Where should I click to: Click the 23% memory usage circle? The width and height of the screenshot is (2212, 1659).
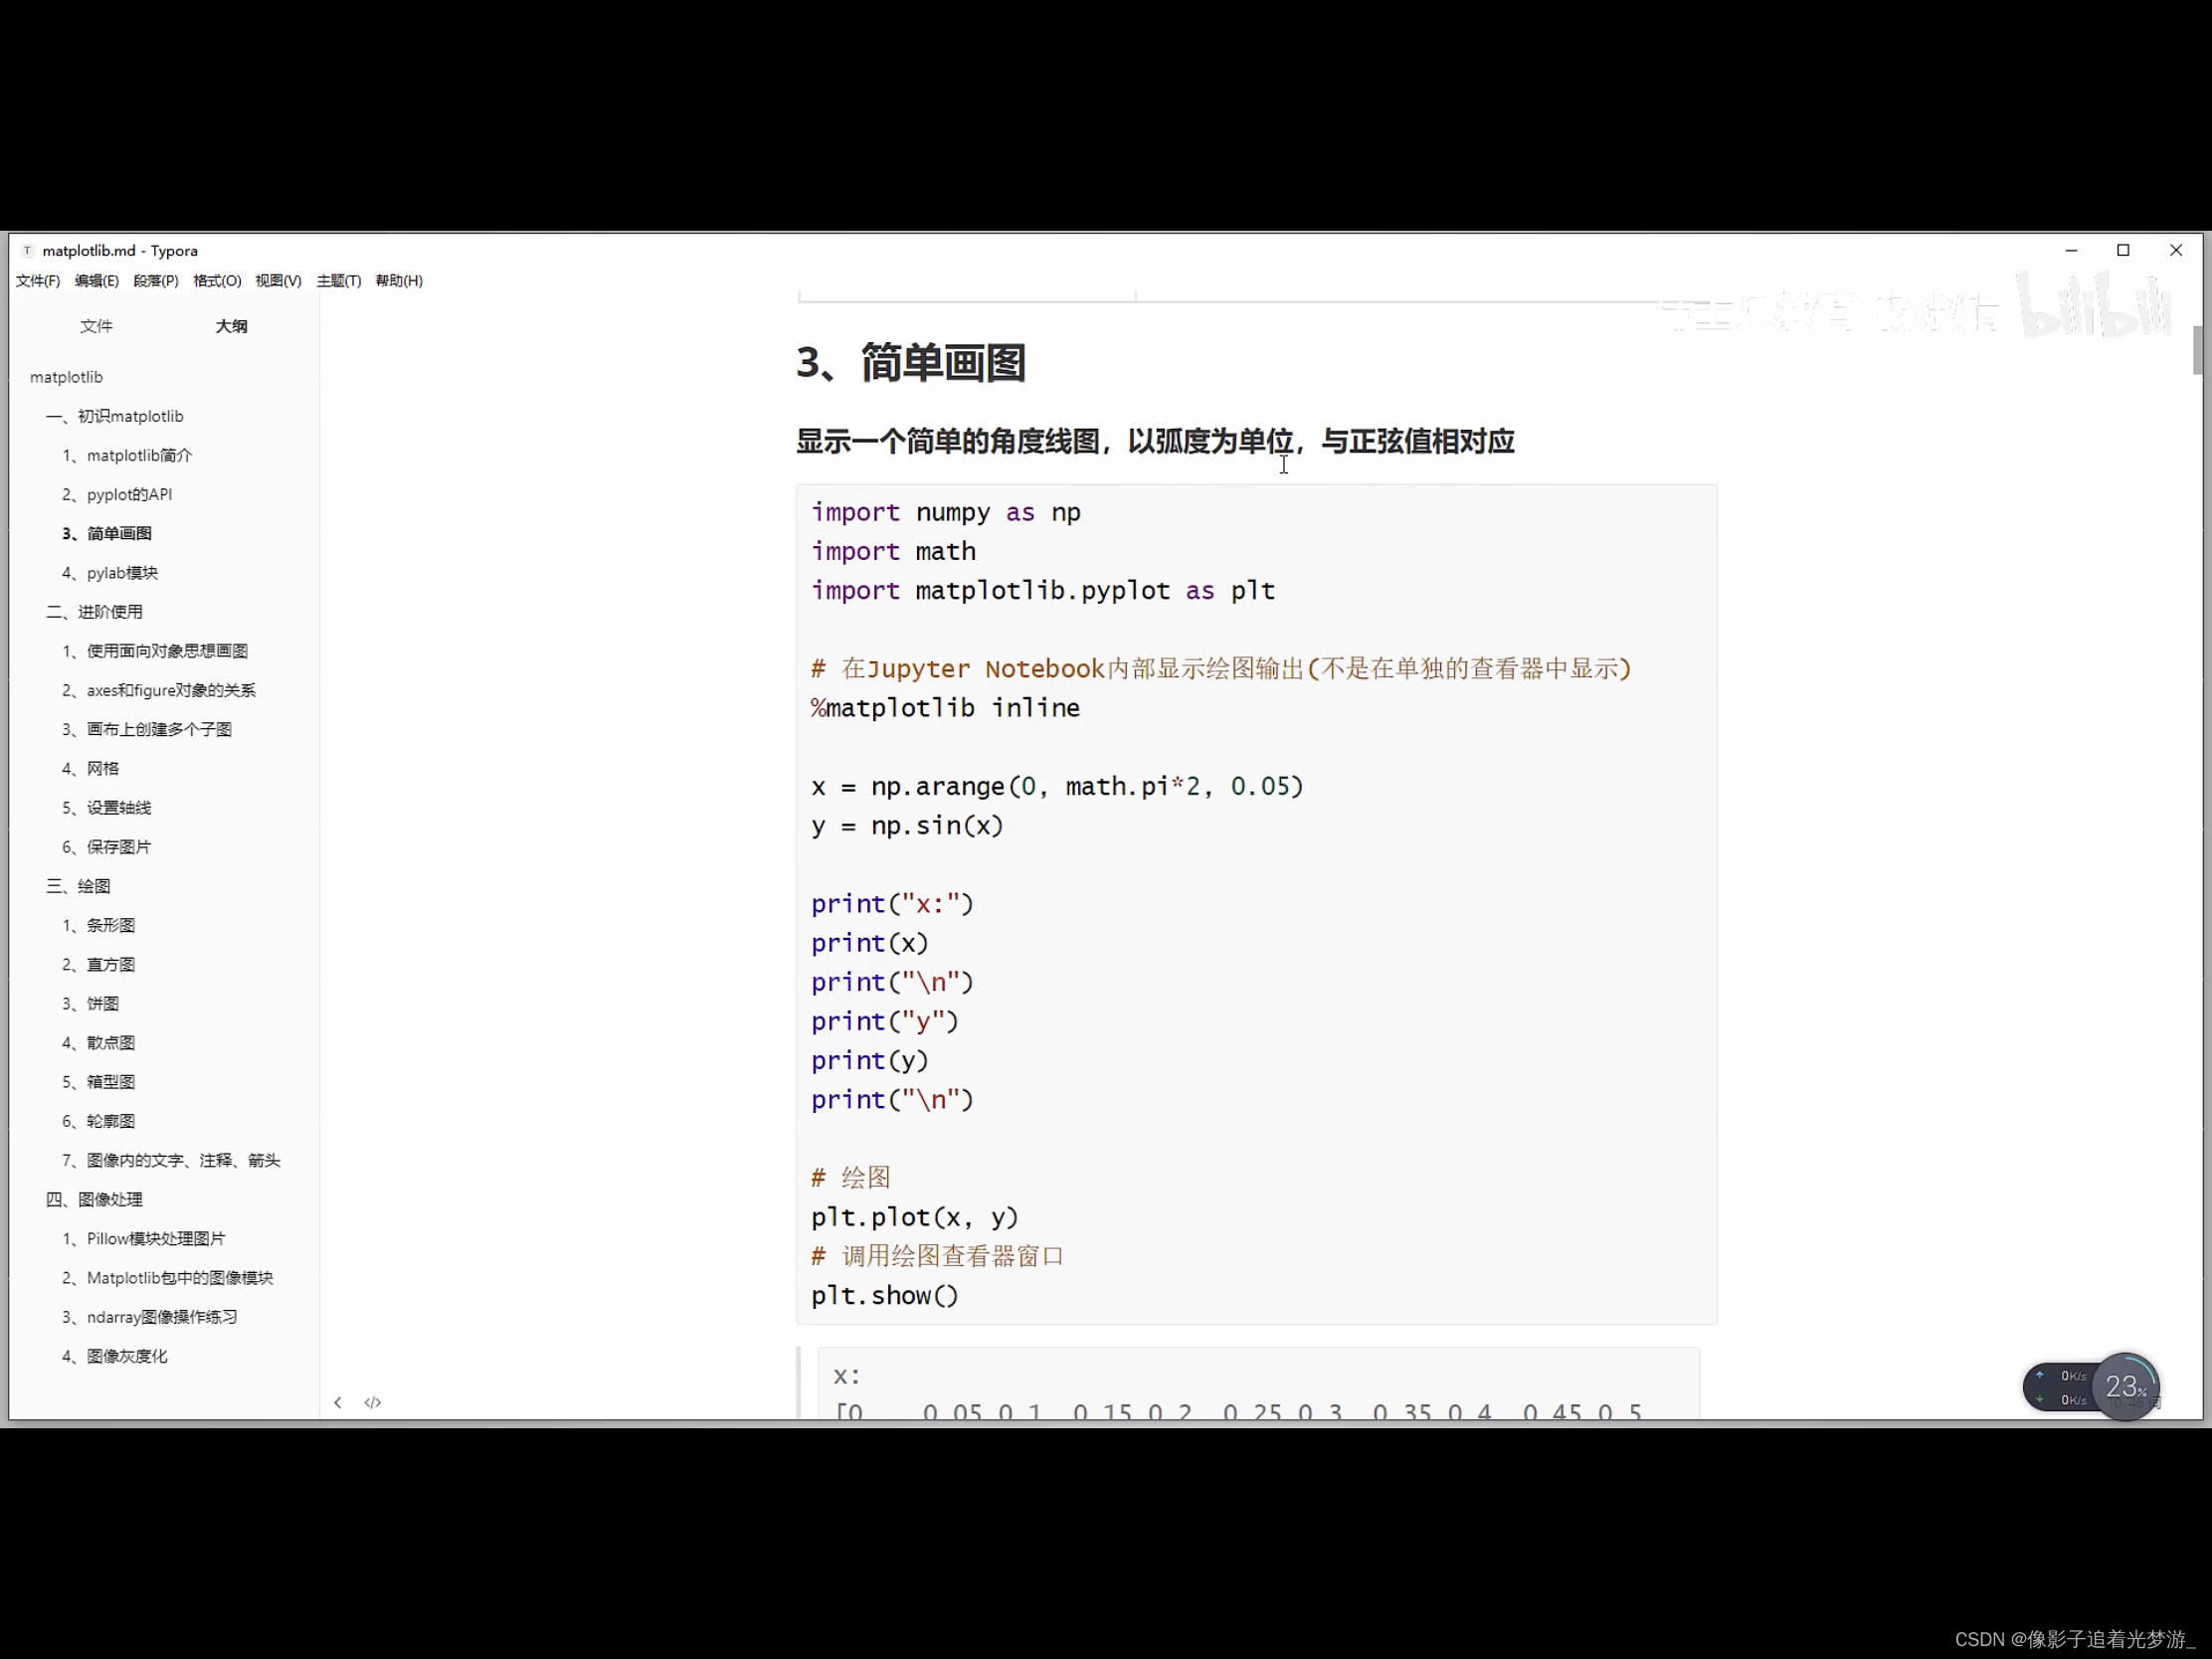pyautogui.click(x=2125, y=1386)
